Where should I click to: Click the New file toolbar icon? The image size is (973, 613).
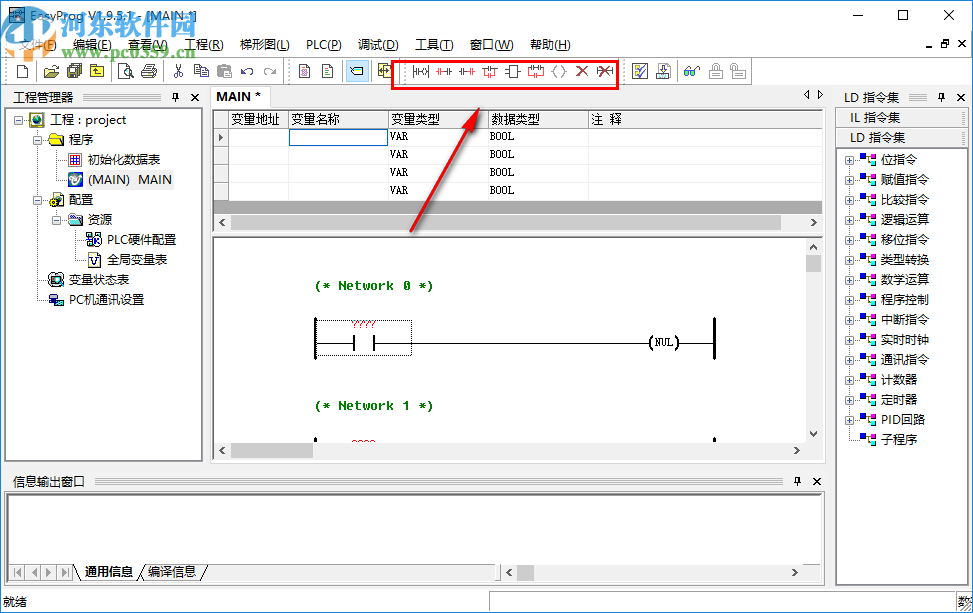[22, 72]
